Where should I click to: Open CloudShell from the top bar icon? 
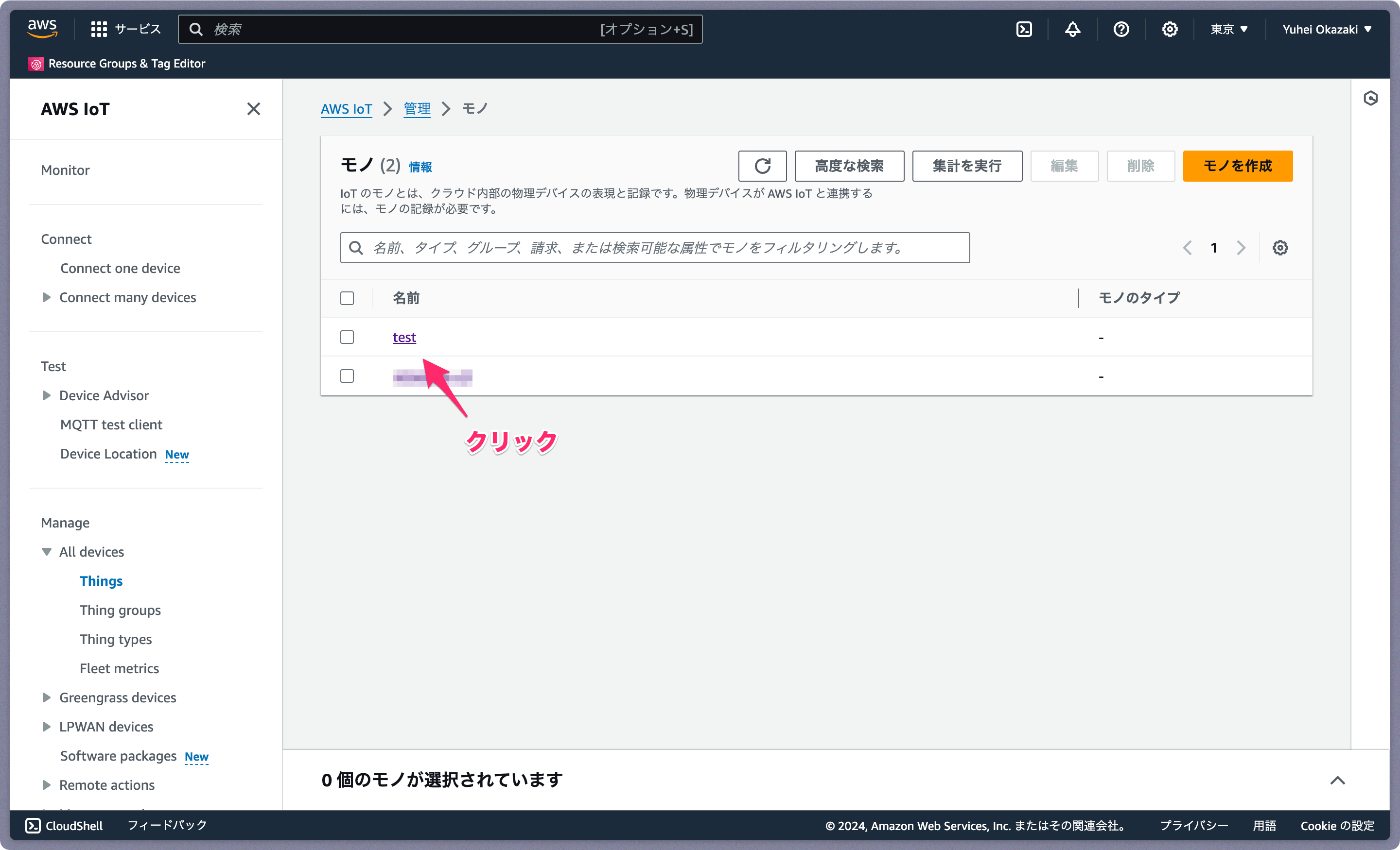click(x=1024, y=29)
